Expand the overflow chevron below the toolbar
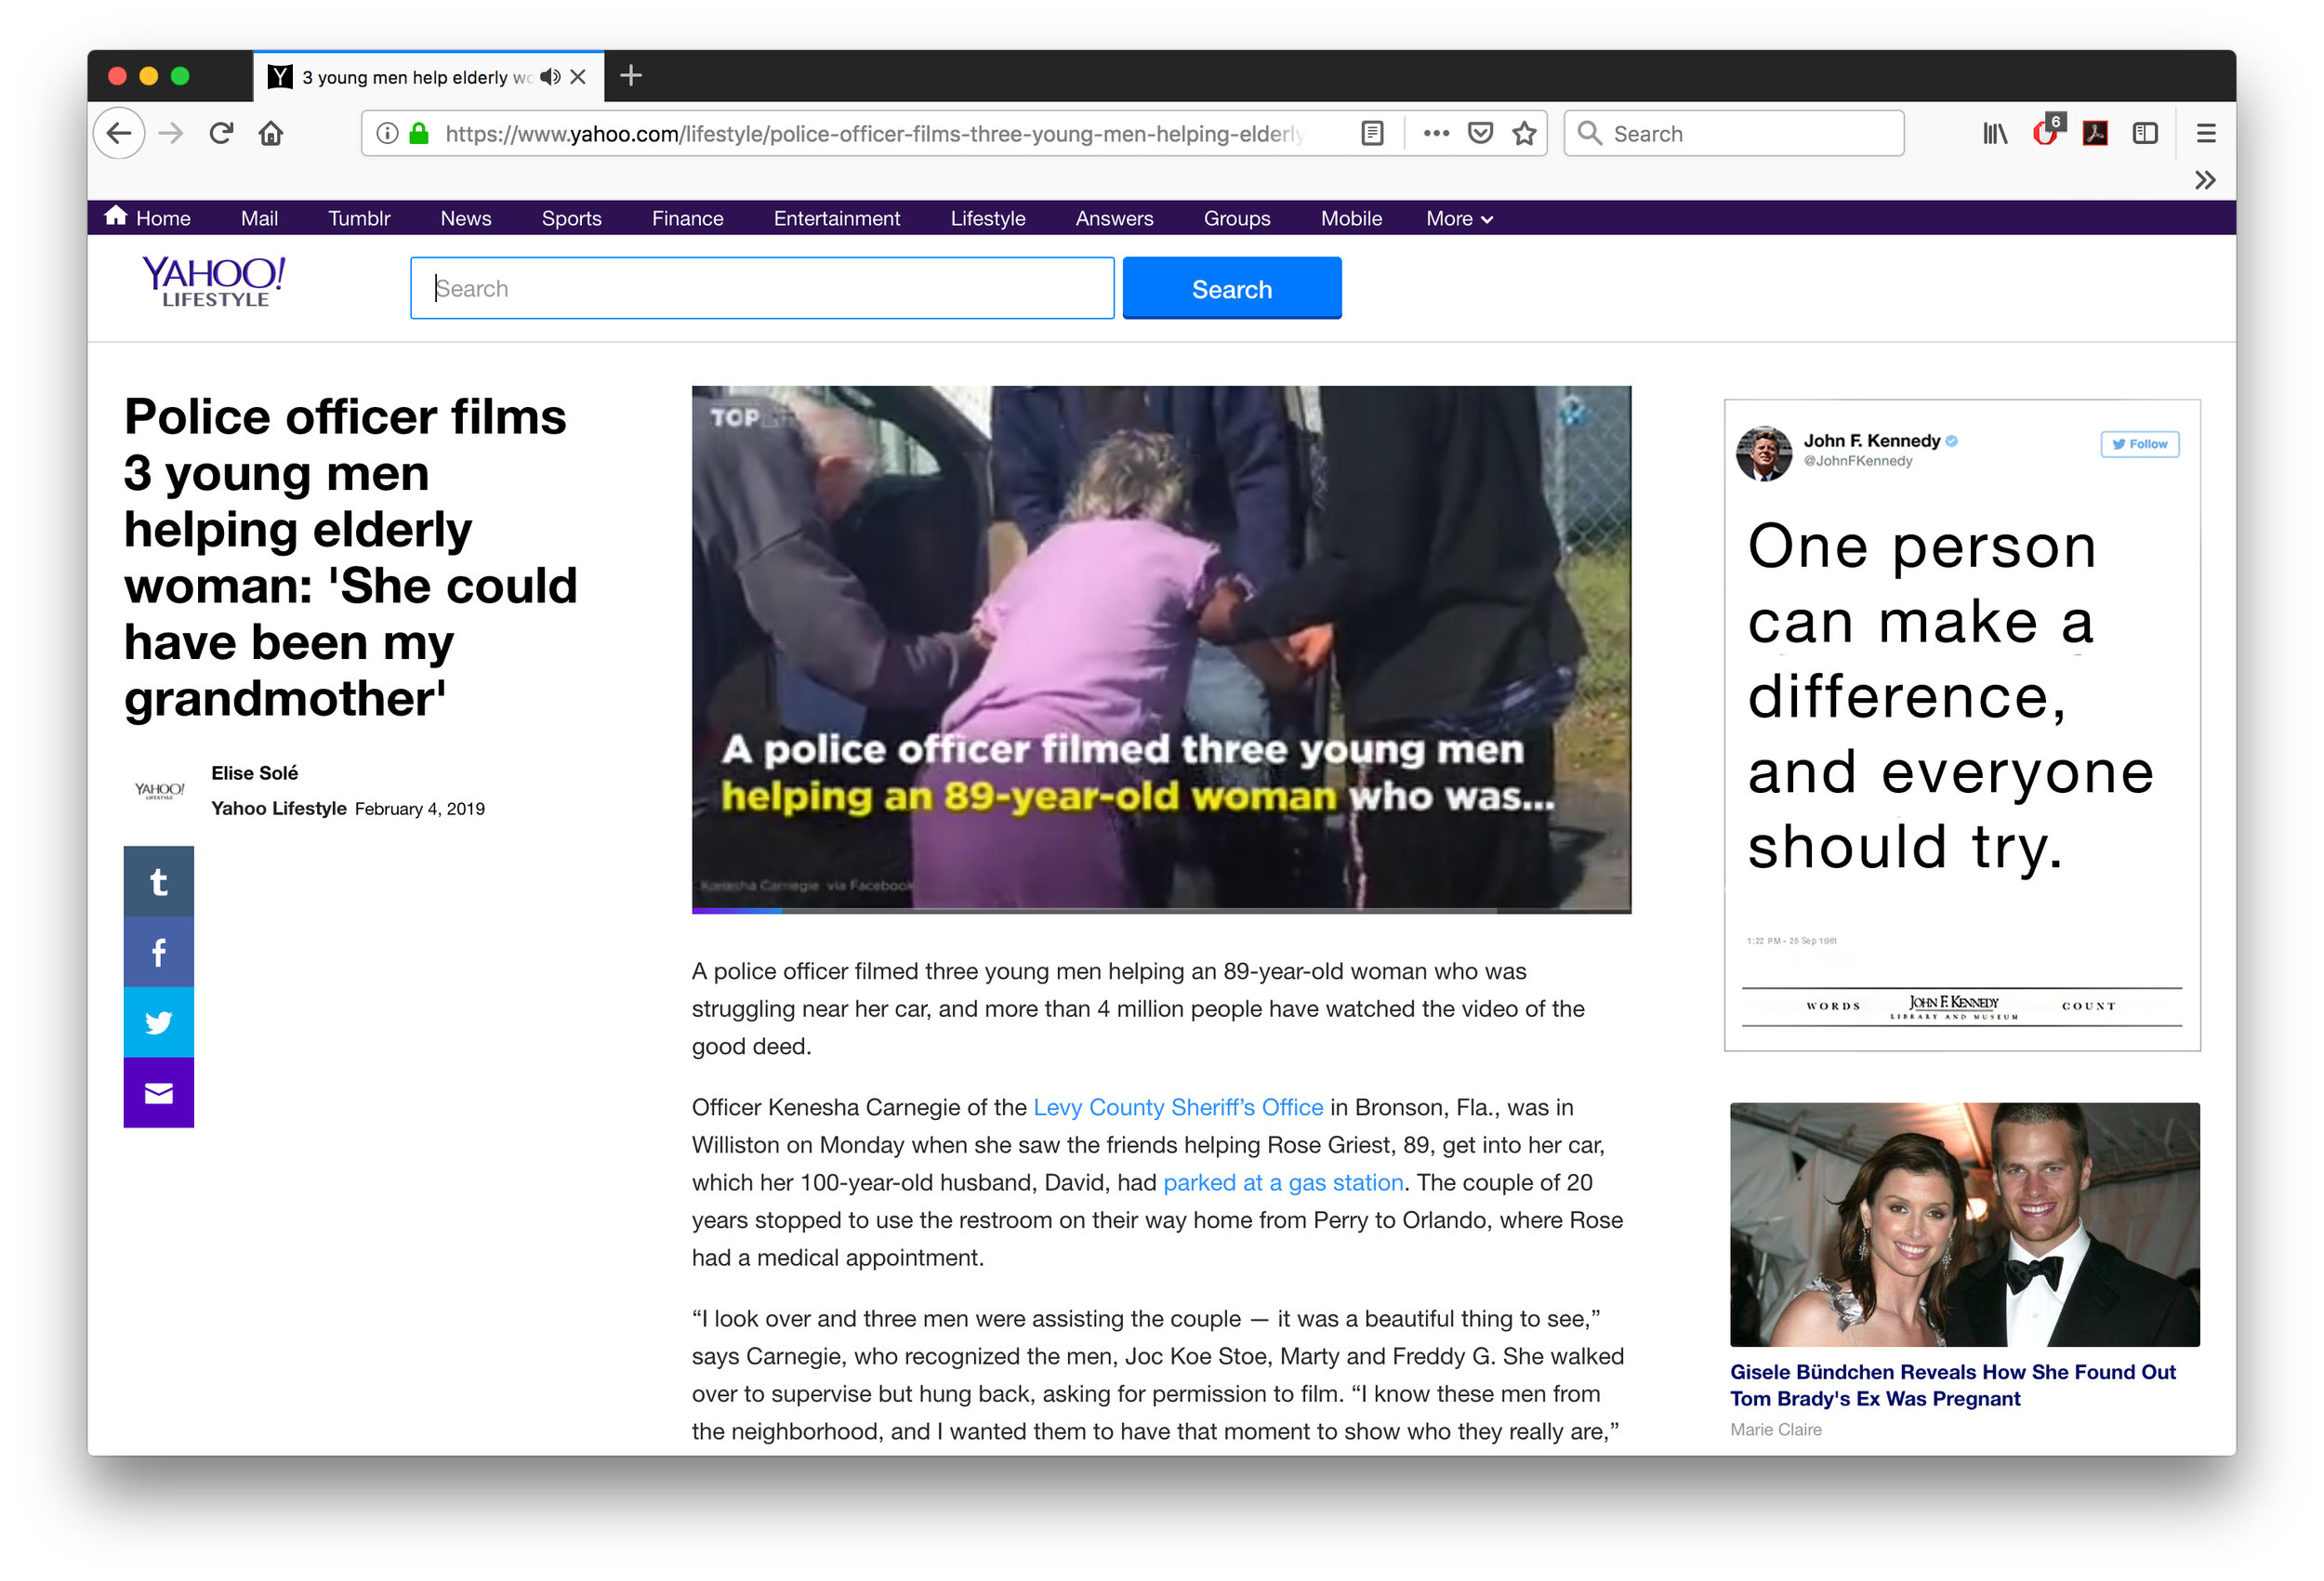 (2205, 180)
